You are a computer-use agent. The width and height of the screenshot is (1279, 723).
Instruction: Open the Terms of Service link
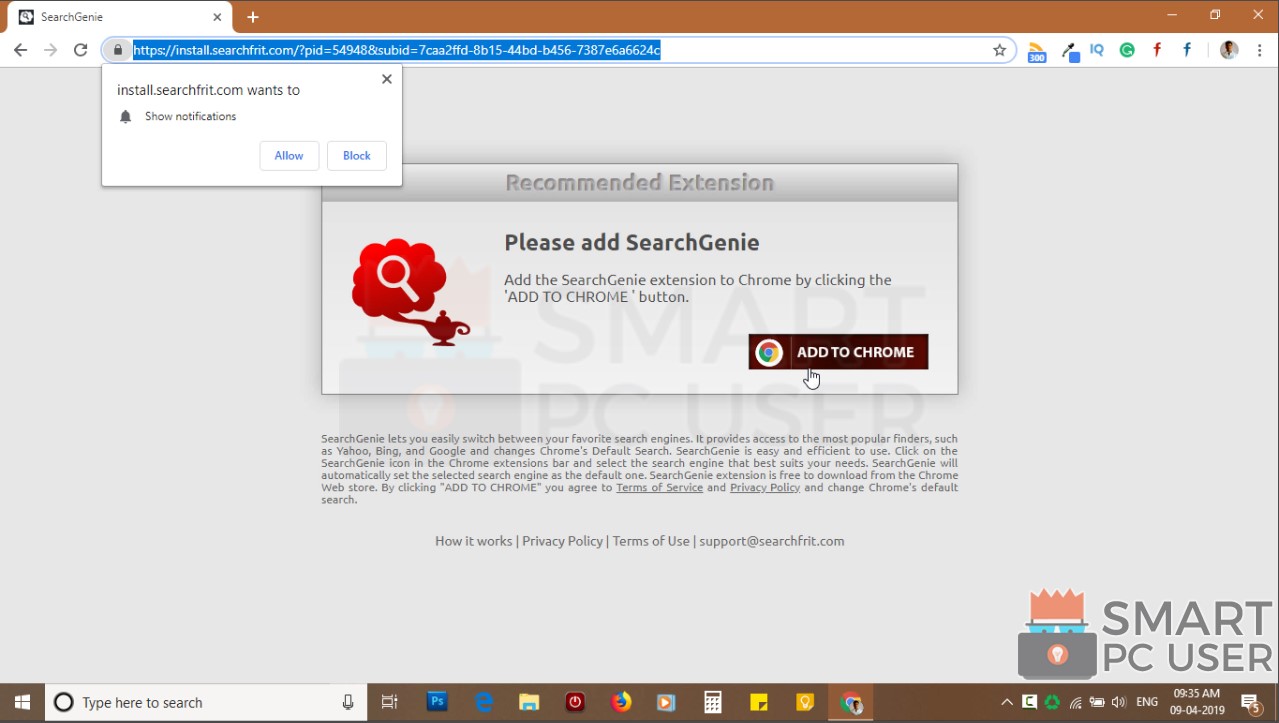659,487
